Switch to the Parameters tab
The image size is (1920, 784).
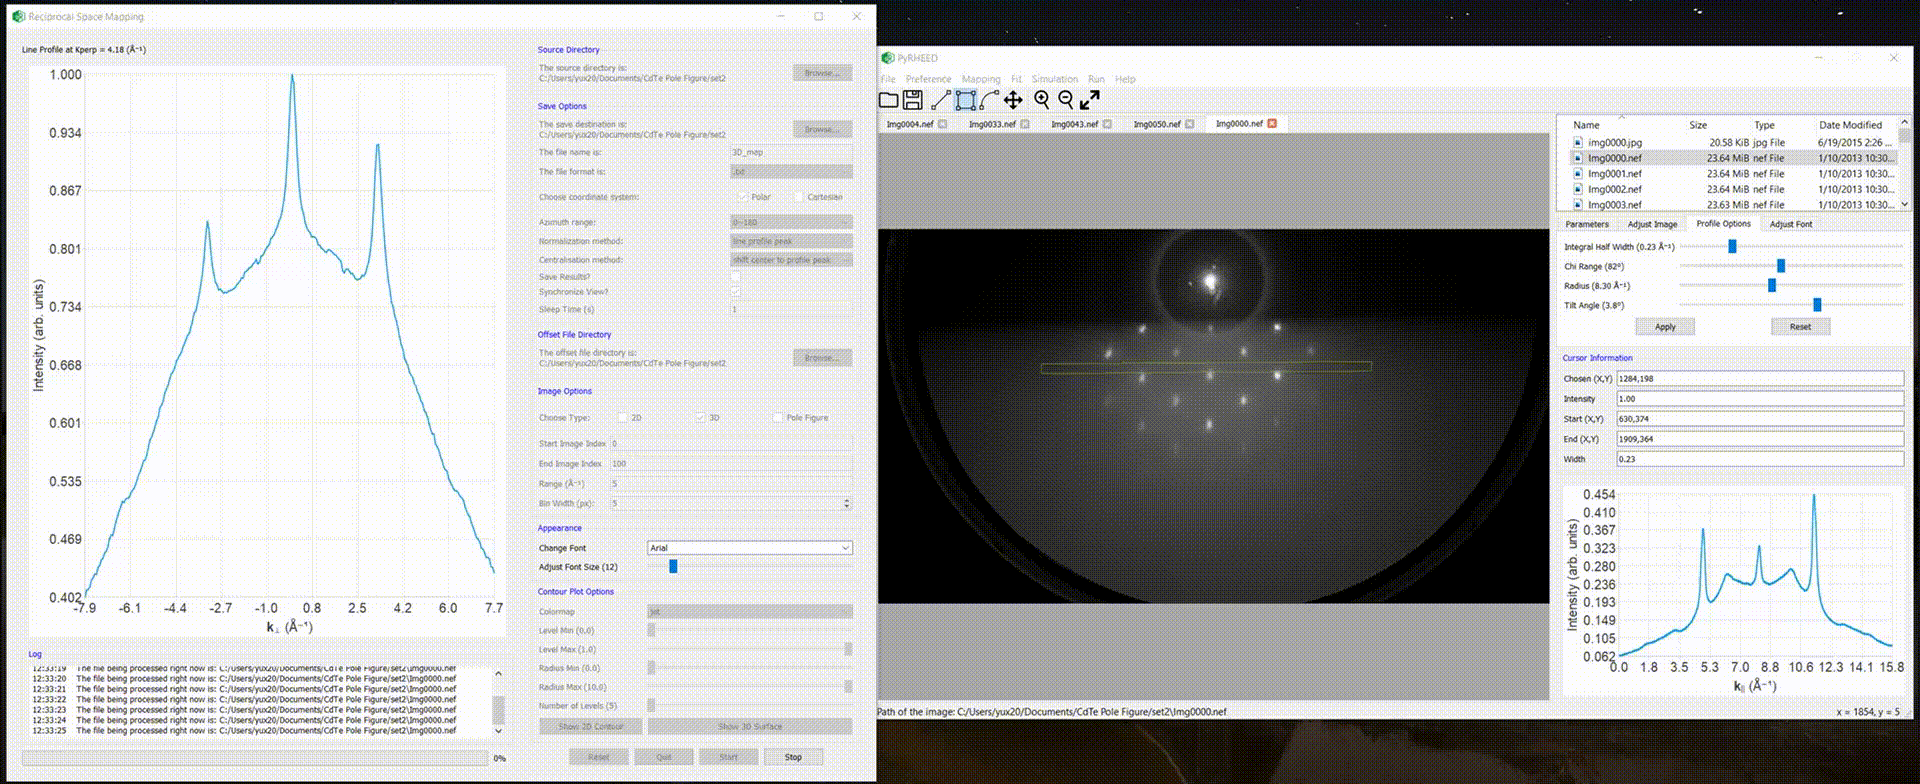click(x=1587, y=224)
